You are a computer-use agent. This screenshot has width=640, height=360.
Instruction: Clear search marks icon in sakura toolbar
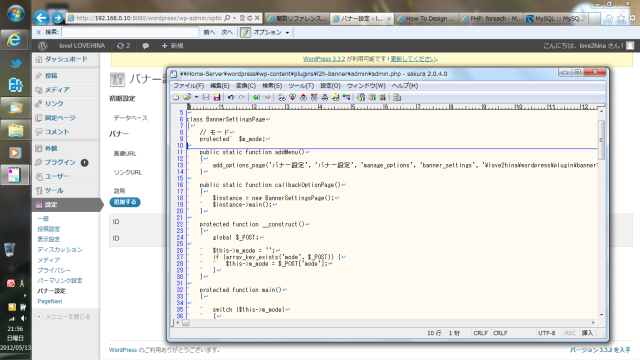point(324,97)
